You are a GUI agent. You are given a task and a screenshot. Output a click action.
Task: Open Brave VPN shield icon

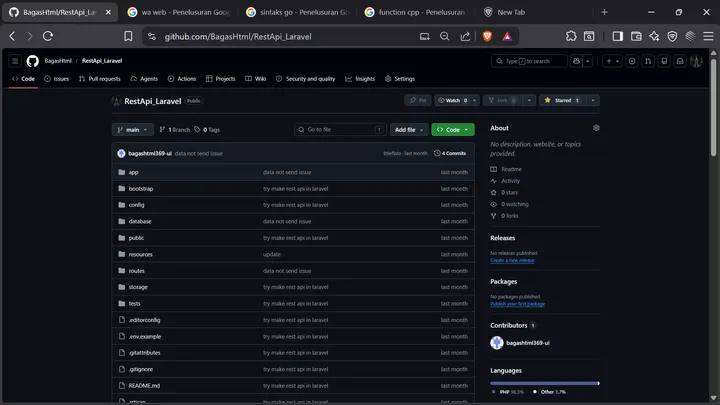[672, 36]
